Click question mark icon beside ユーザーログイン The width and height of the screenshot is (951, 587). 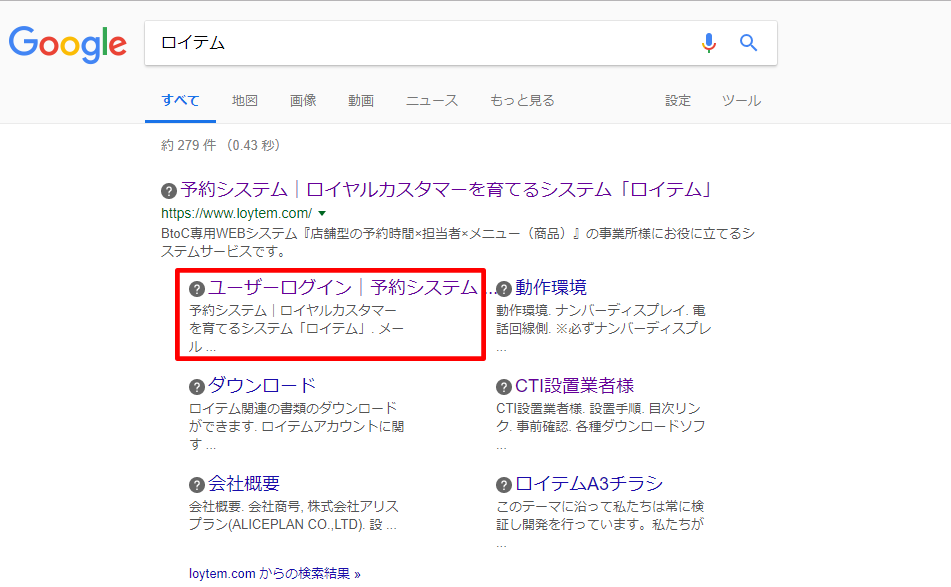[197, 289]
